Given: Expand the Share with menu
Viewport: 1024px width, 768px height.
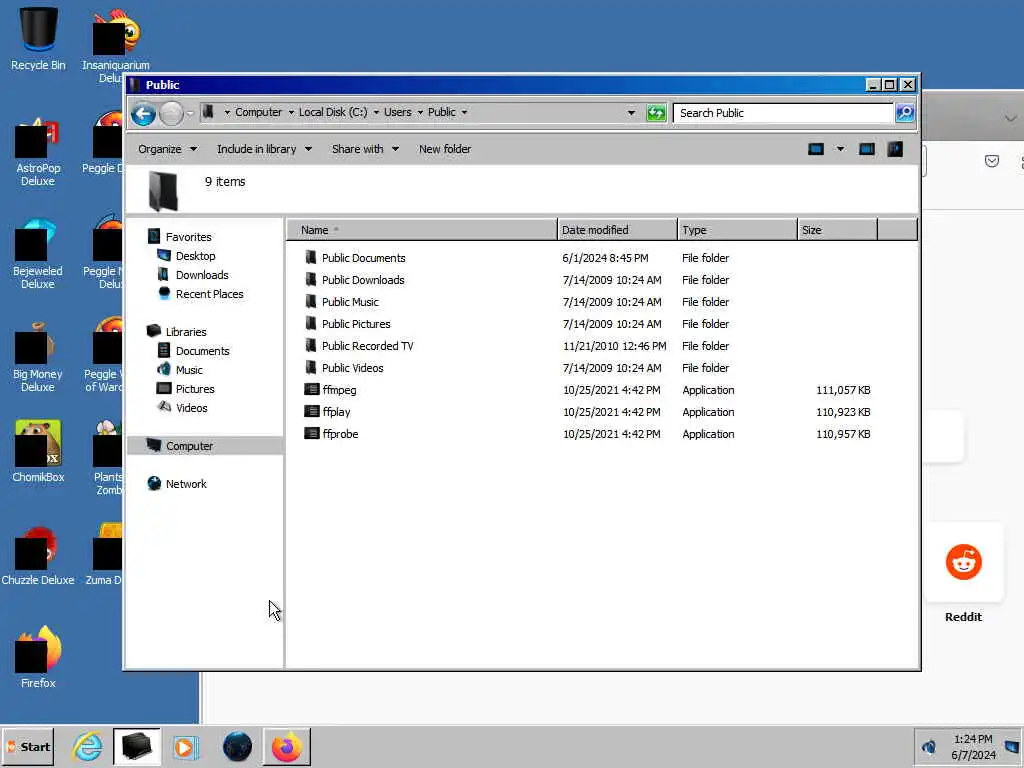Looking at the screenshot, I should 365,149.
